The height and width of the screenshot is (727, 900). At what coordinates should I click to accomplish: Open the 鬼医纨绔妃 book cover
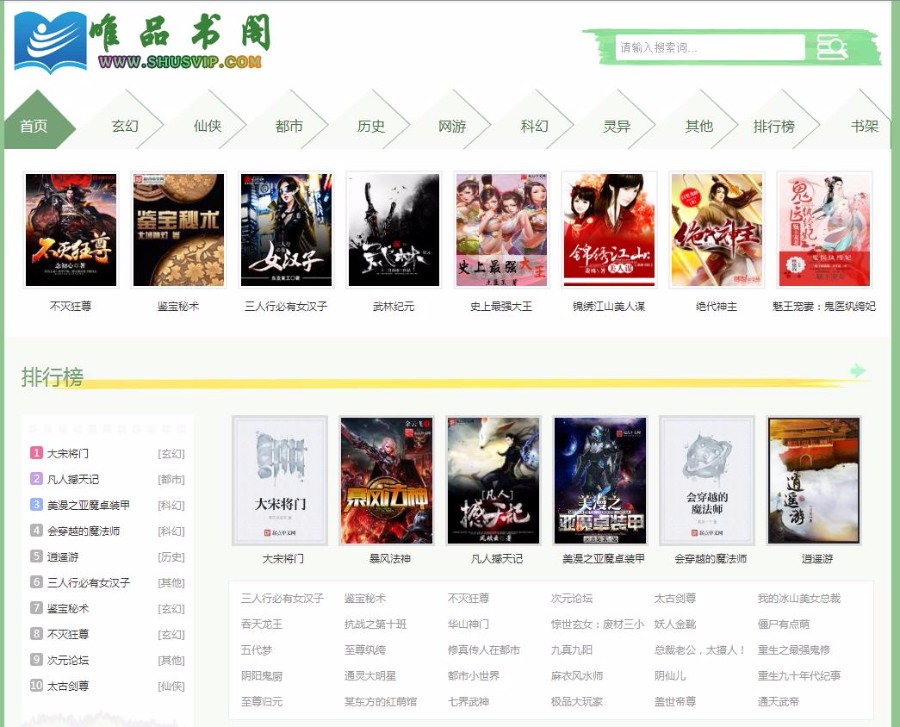pos(824,230)
